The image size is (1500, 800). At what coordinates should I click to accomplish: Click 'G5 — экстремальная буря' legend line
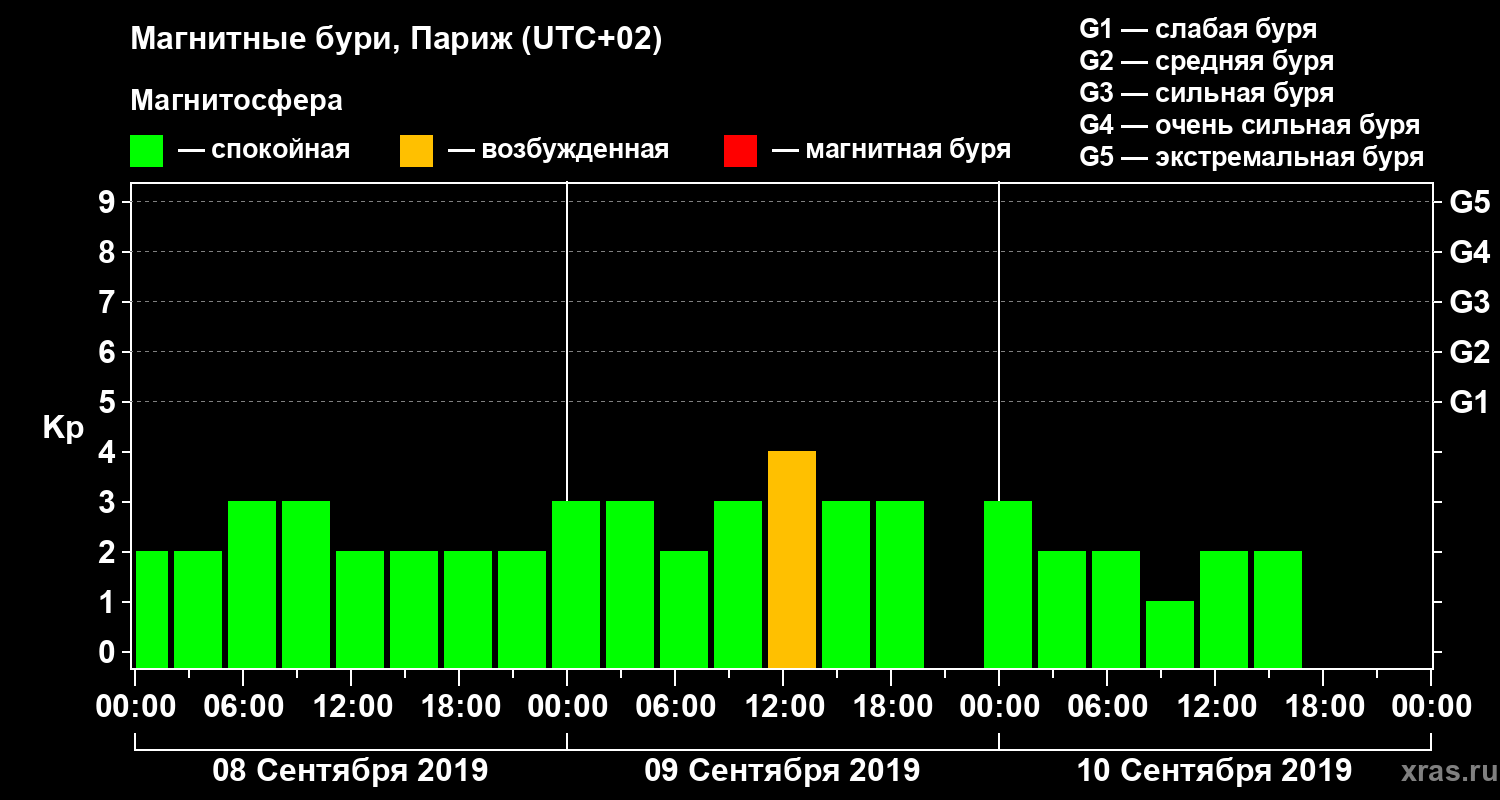pos(1252,158)
